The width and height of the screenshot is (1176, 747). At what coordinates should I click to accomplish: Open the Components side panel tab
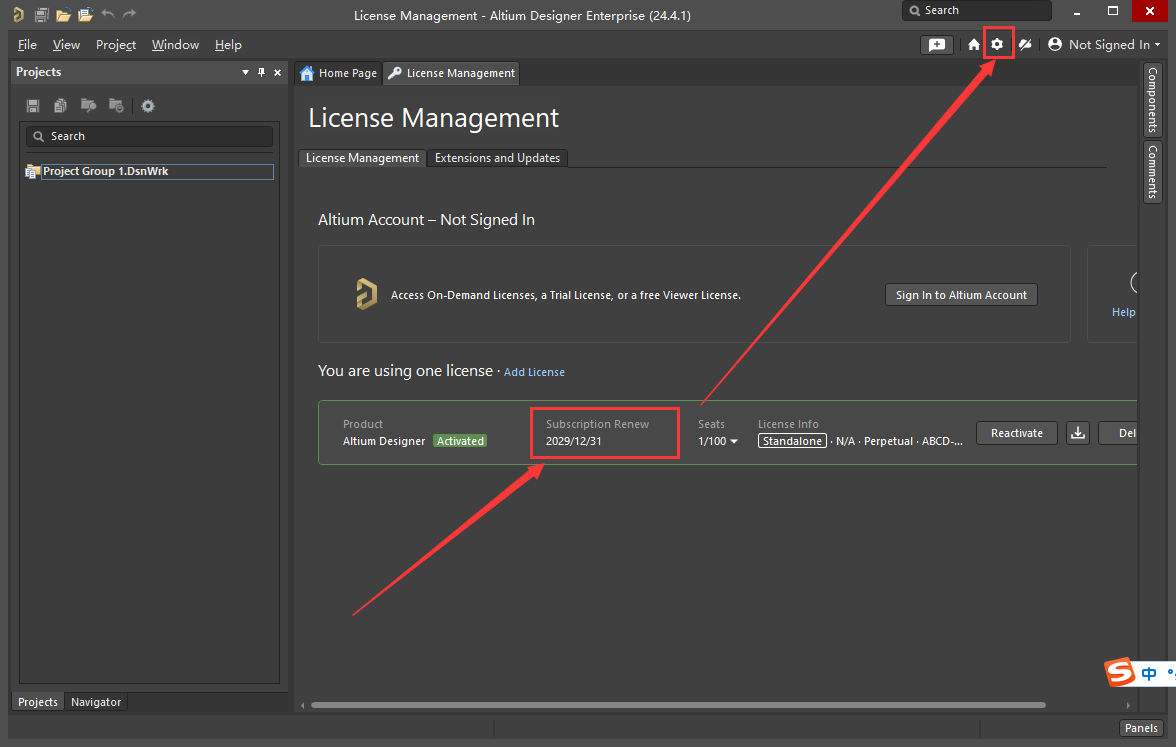(1152, 100)
